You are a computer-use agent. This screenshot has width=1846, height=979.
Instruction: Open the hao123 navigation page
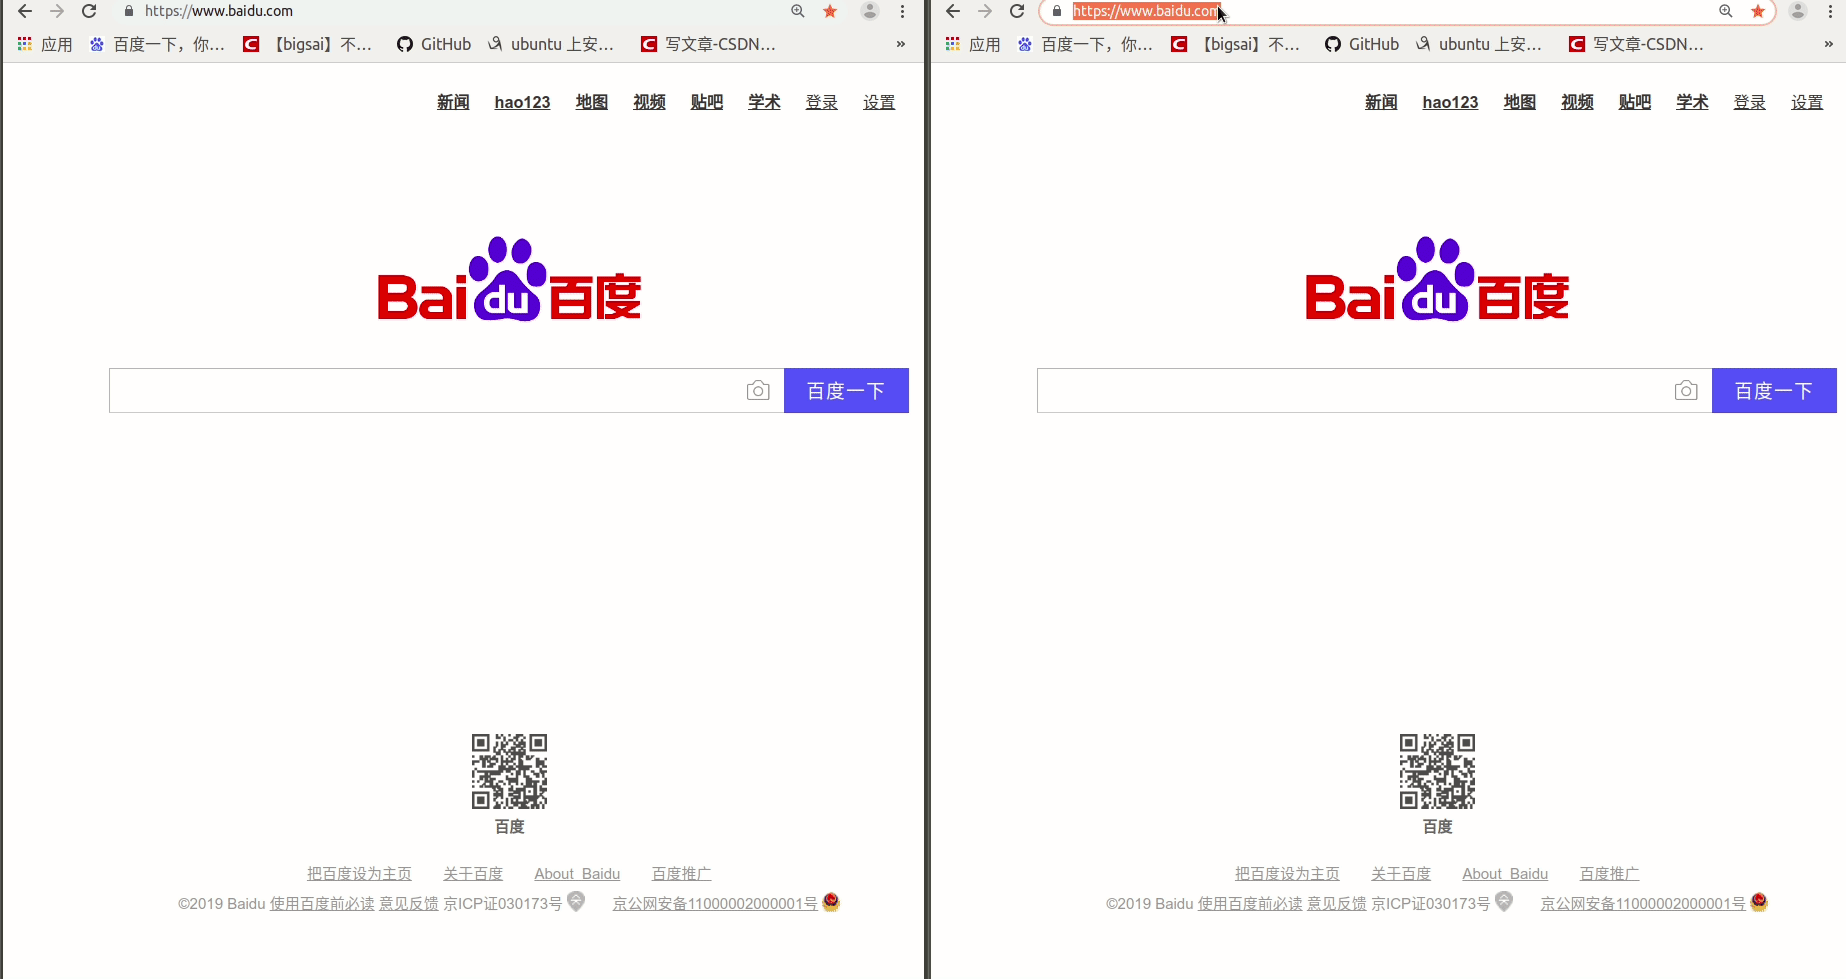(x=522, y=101)
